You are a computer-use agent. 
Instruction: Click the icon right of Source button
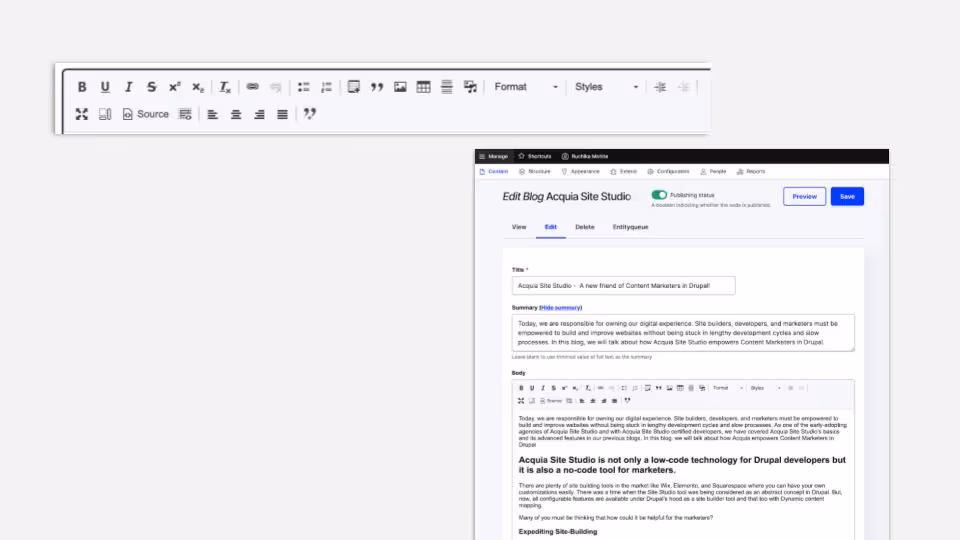click(185, 114)
